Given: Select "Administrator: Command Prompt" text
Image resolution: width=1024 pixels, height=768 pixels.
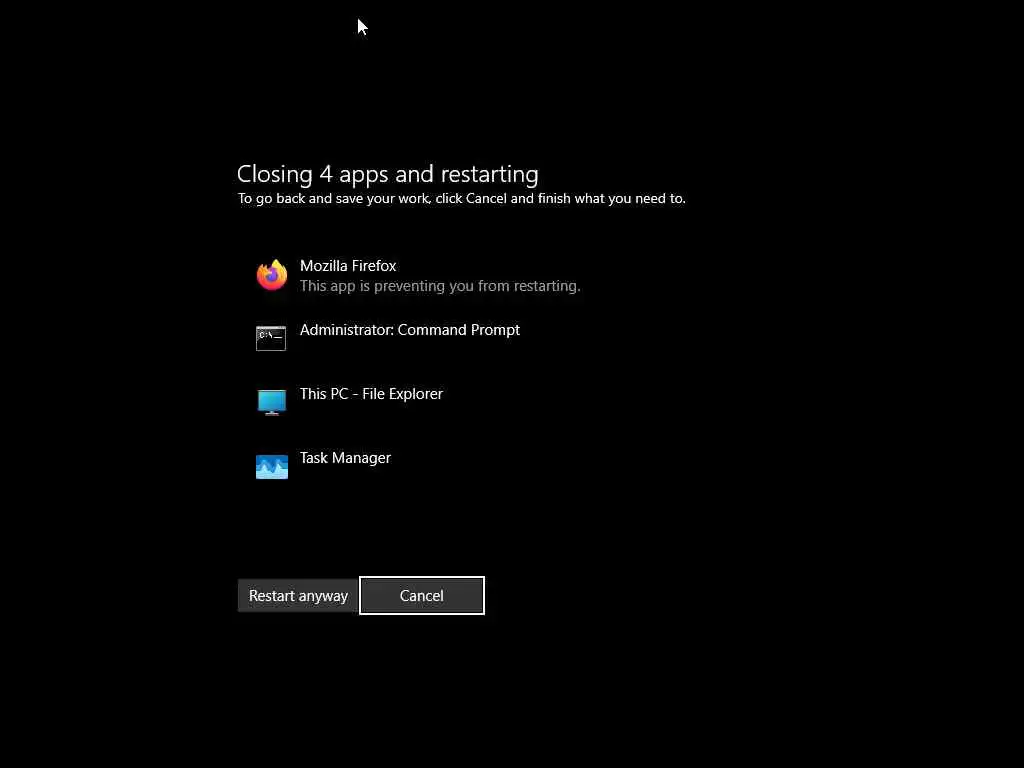Looking at the screenshot, I should [x=409, y=330].
